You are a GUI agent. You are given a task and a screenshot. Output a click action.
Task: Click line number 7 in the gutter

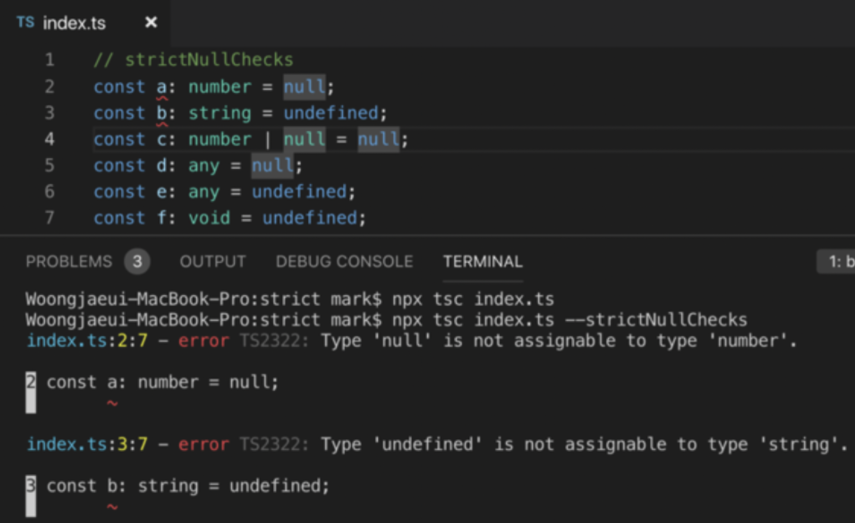coord(50,218)
